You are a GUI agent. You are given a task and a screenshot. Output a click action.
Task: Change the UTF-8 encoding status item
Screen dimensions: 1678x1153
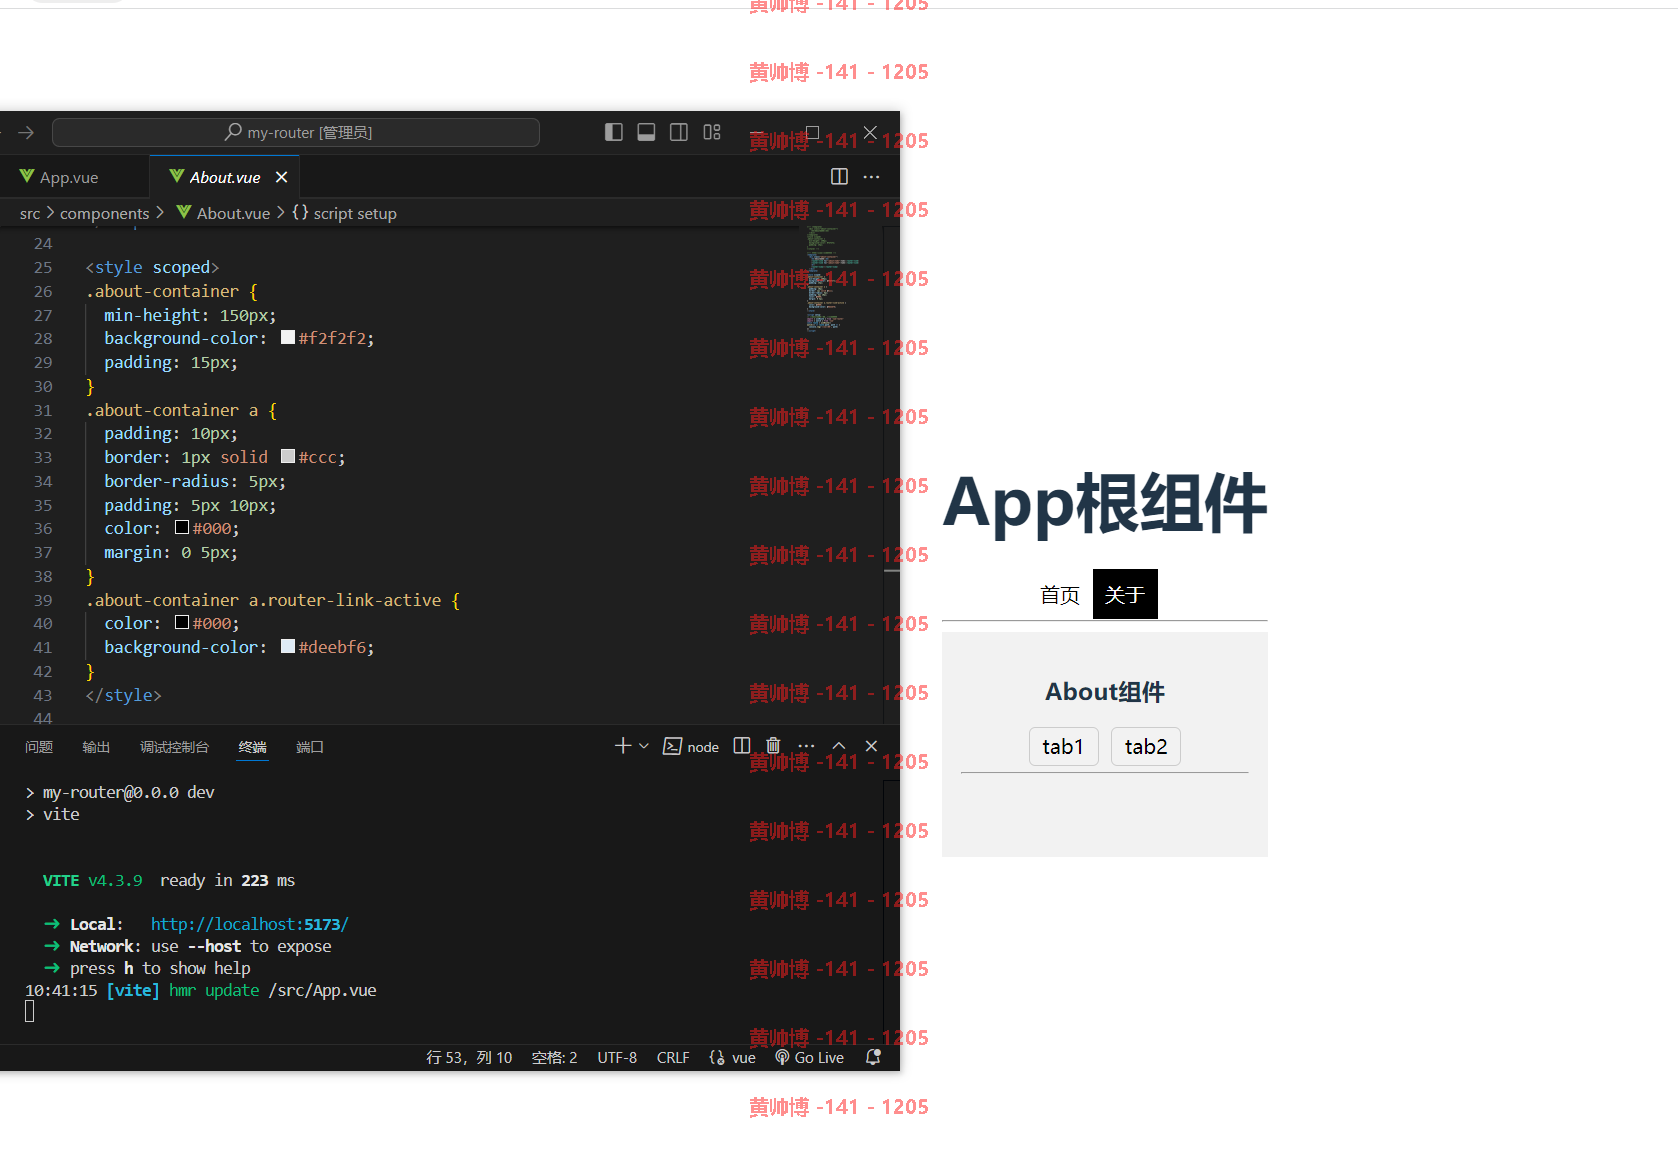pos(617,1058)
